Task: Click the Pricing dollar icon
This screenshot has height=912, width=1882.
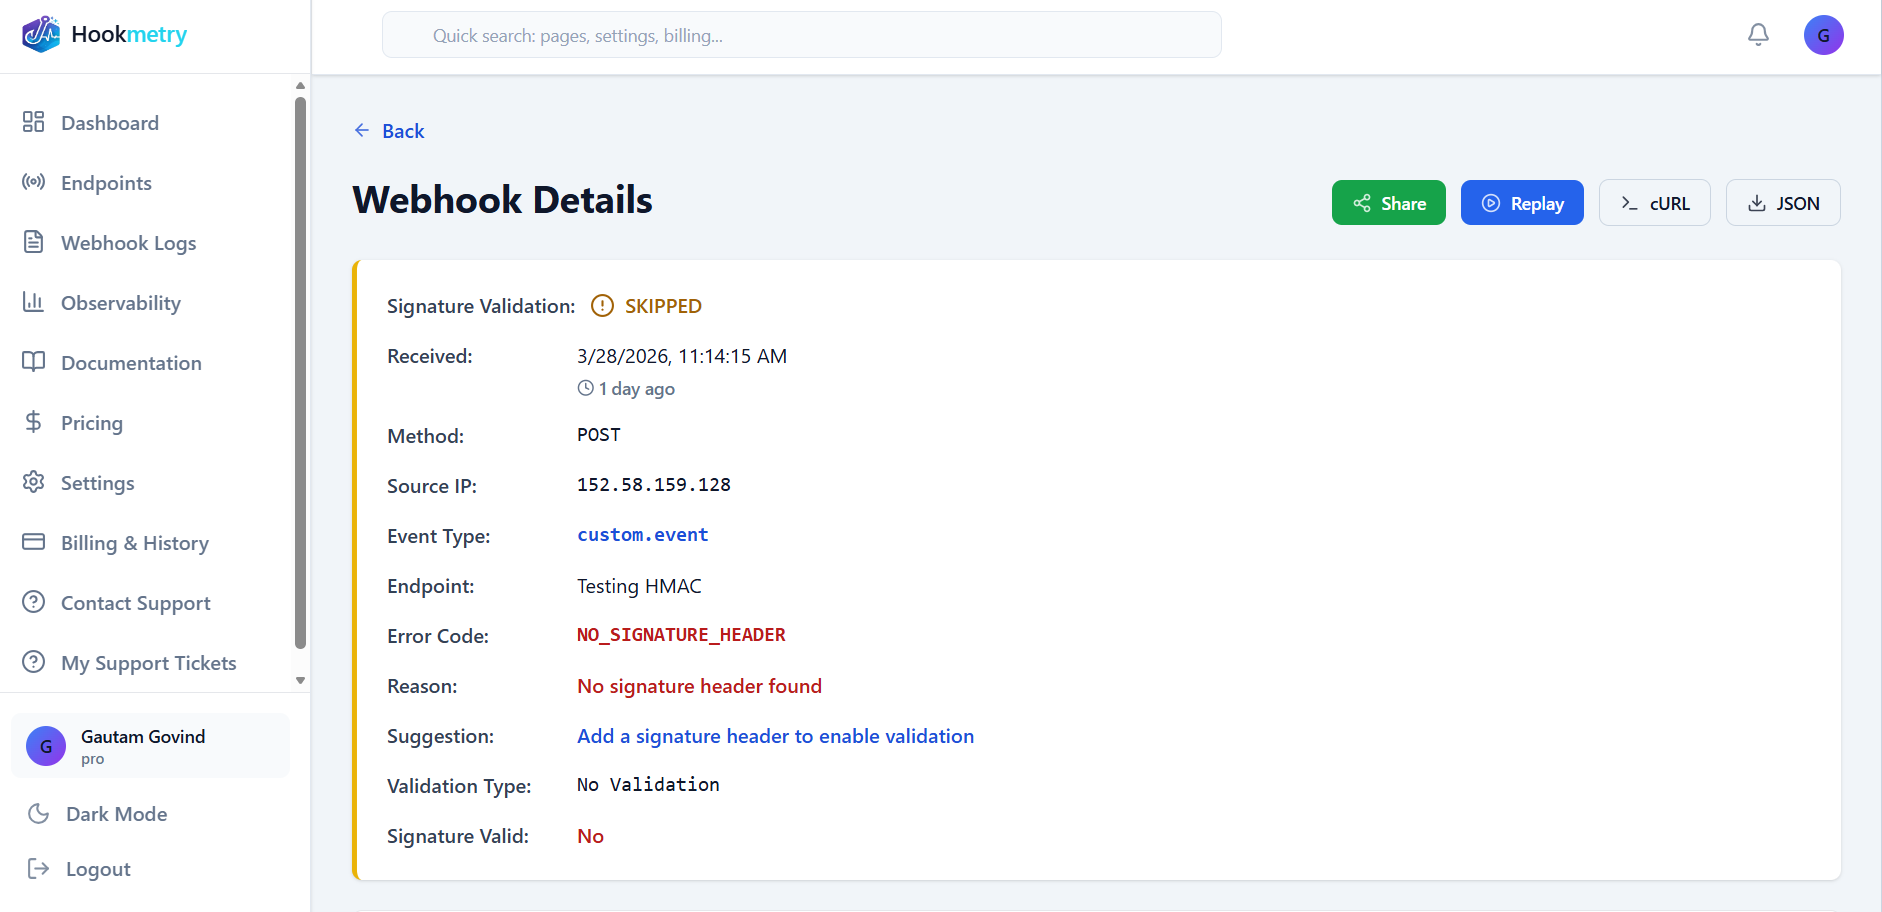Action: [x=33, y=422]
